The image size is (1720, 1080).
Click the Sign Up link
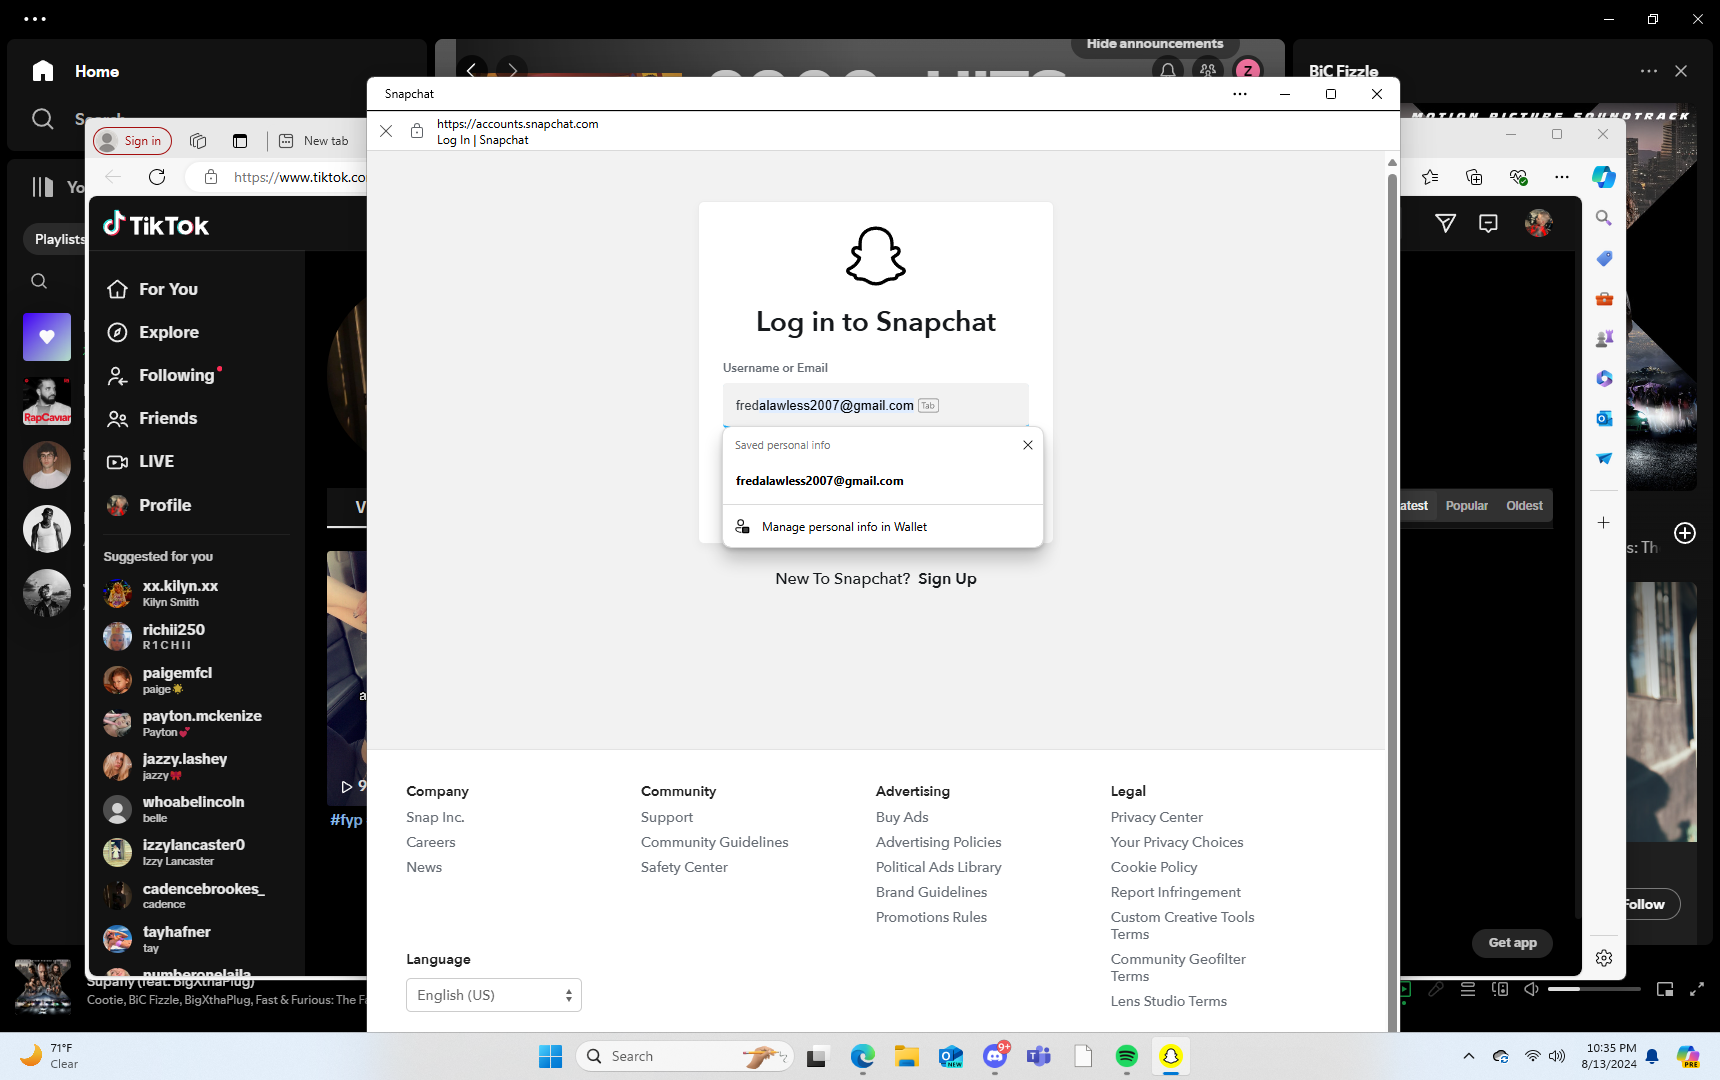[x=947, y=579]
